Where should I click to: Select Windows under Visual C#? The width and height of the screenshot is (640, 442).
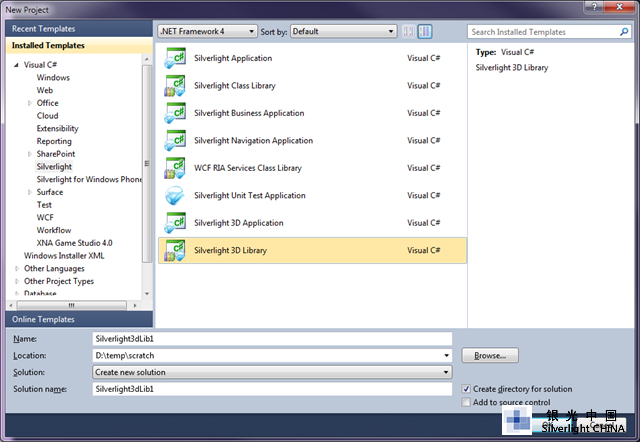click(x=53, y=78)
